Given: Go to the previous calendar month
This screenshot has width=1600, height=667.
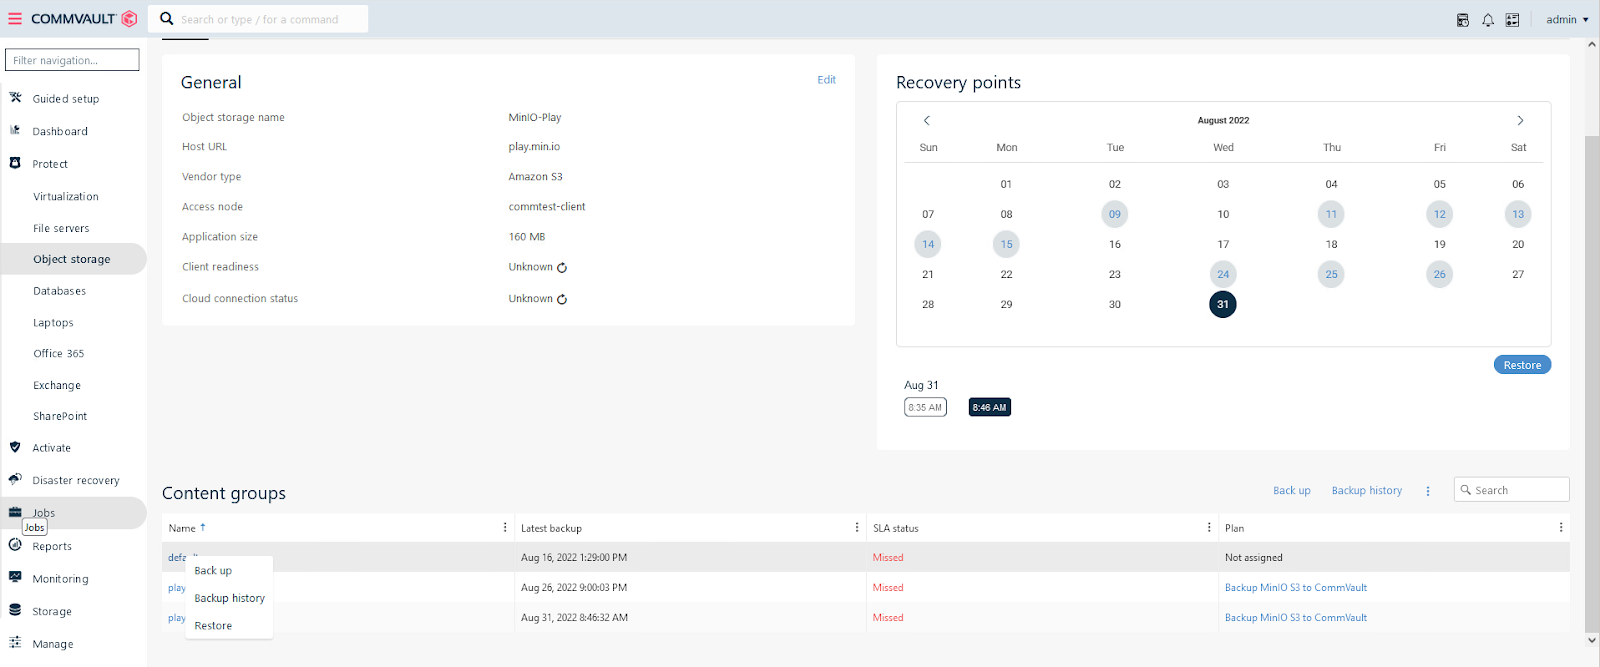Looking at the screenshot, I should [927, 121].
